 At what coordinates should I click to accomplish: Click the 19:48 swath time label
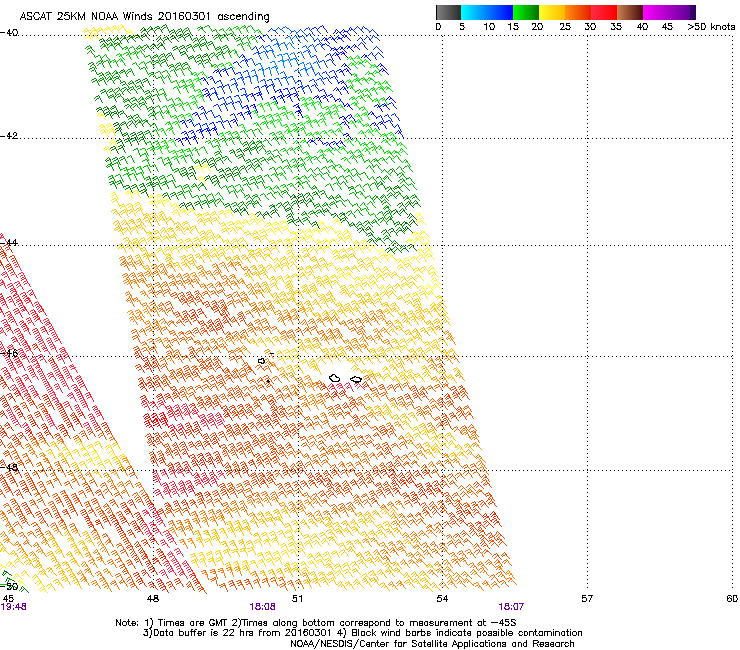tap(14, 607)
